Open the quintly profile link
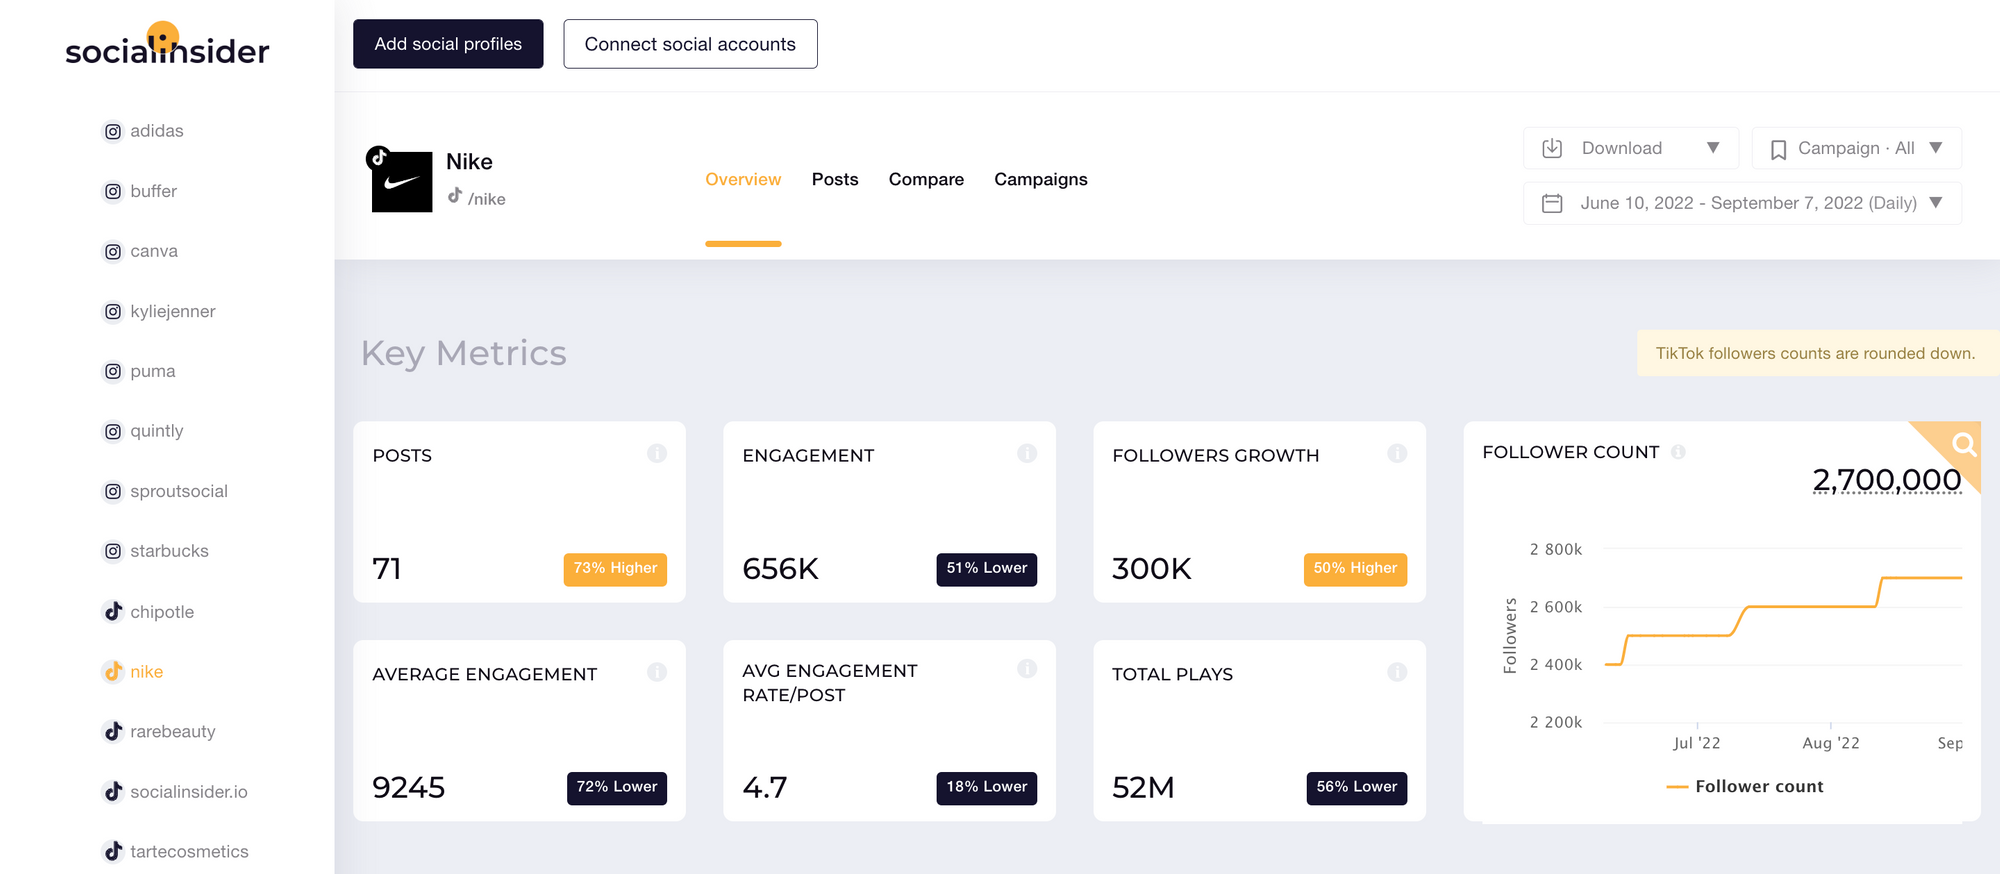Viewport: 2000px width, 874px height. click(157, 431)
